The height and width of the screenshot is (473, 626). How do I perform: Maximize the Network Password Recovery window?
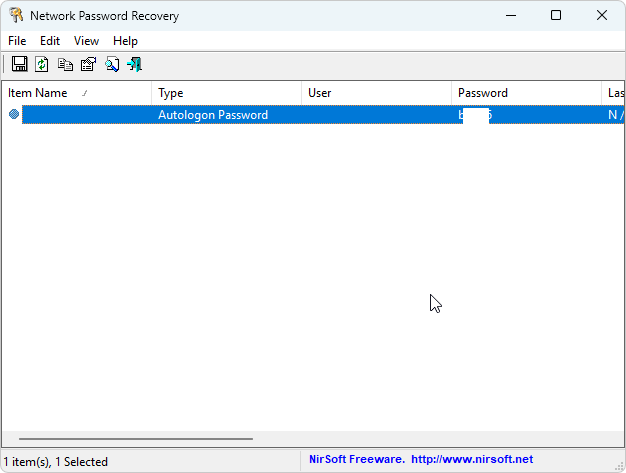[x=556, y=15]
